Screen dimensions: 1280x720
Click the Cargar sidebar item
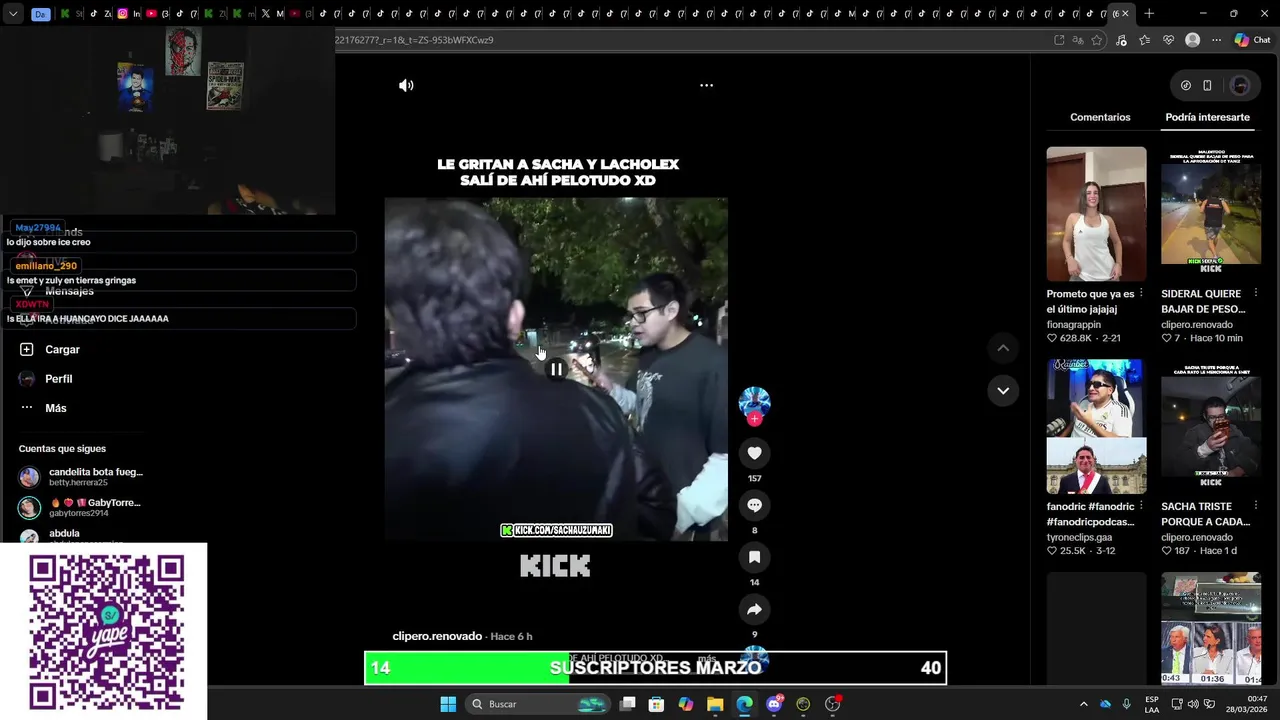point(50,350)
